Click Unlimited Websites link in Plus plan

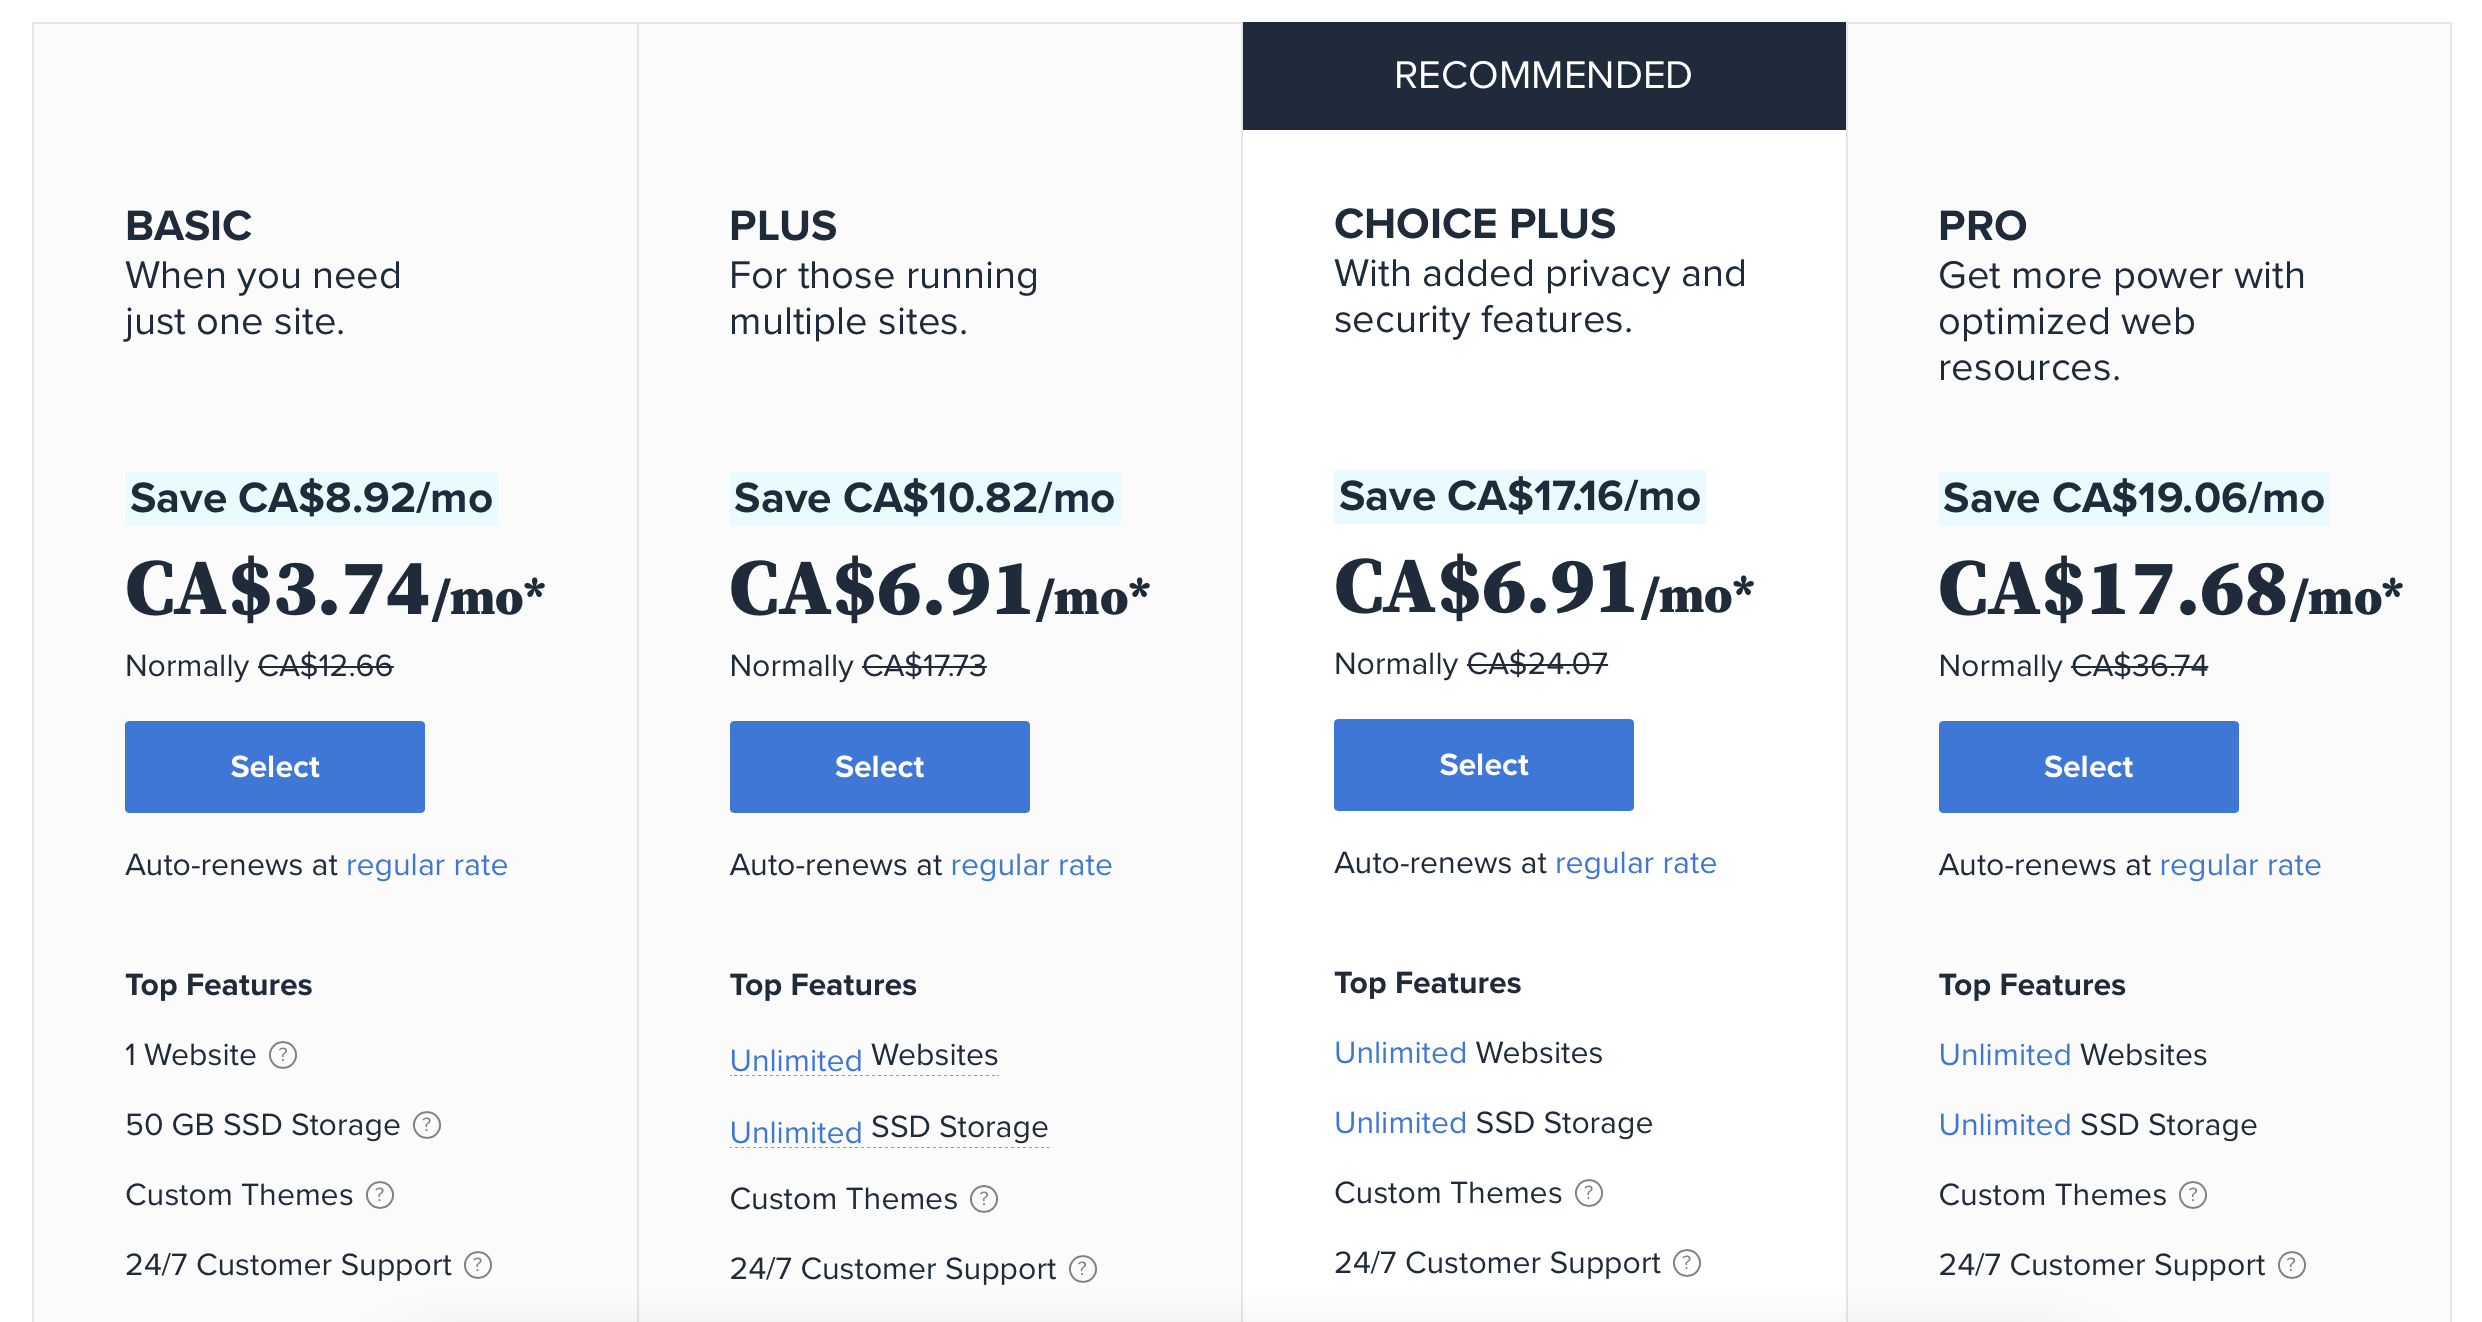[864, 1057]
